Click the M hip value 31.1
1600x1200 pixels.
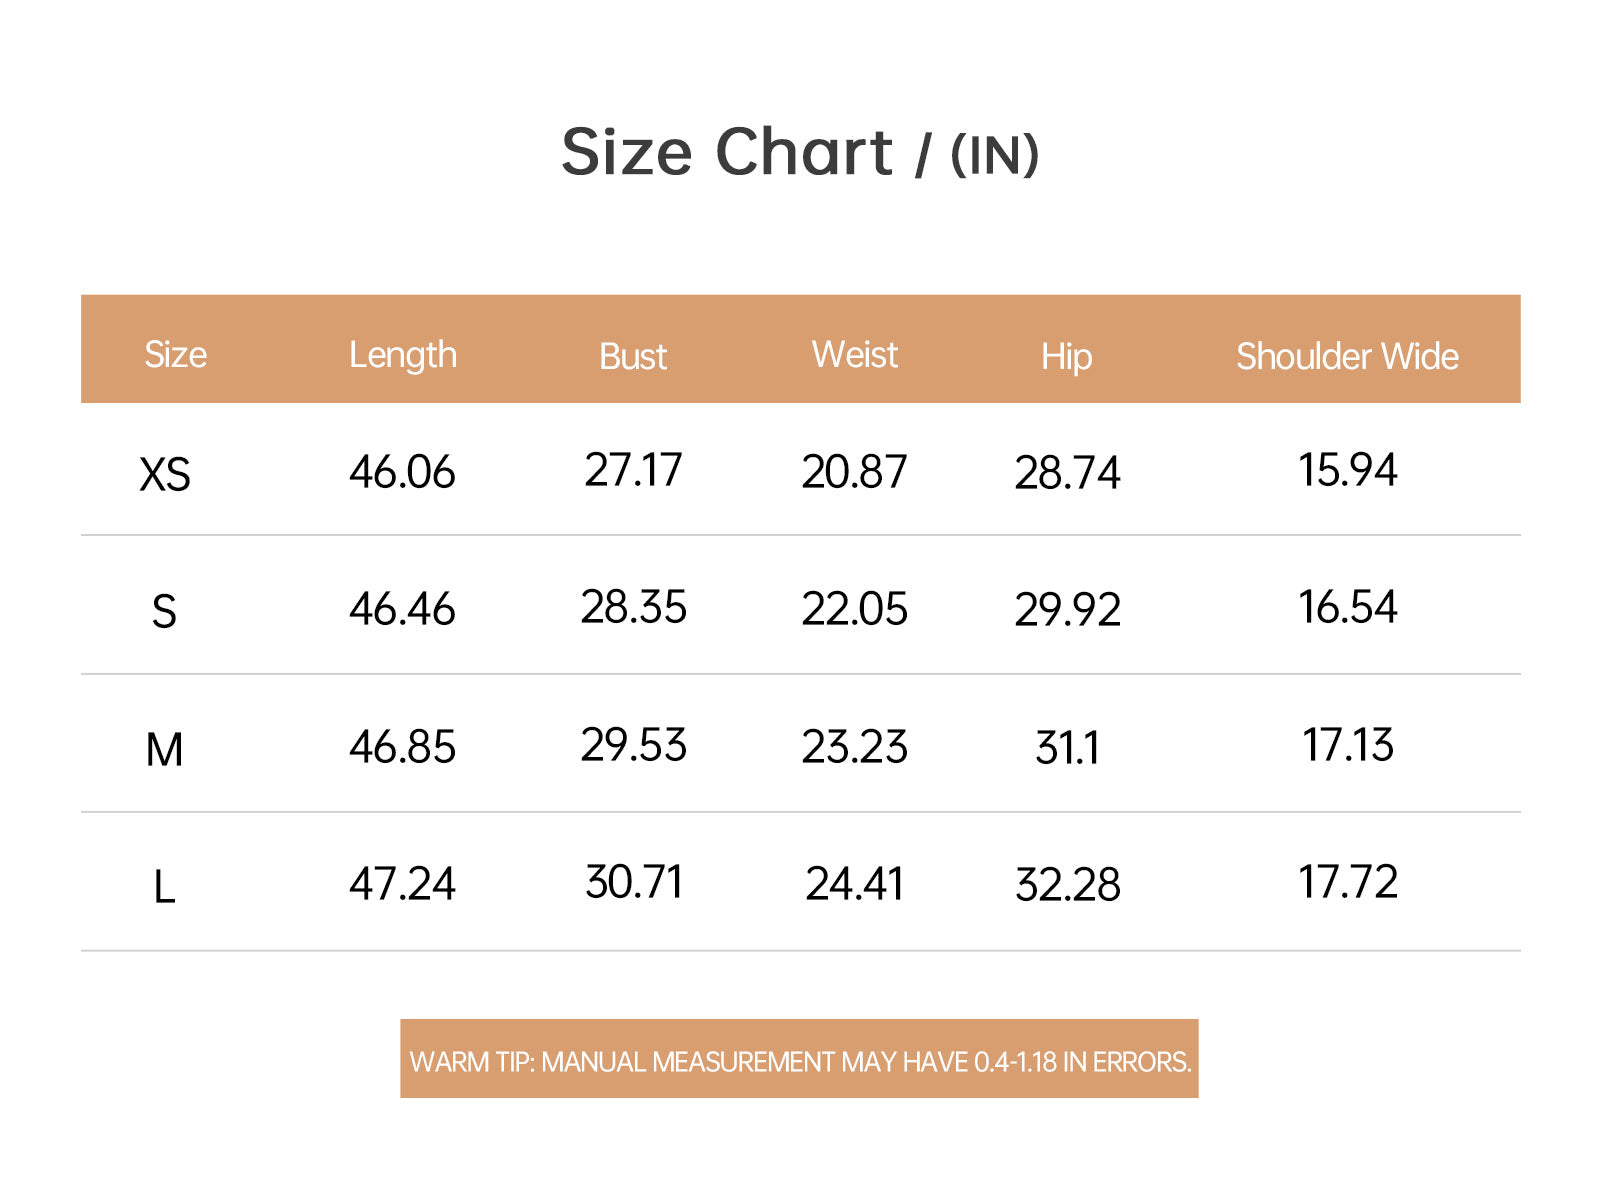(1067, 748)
